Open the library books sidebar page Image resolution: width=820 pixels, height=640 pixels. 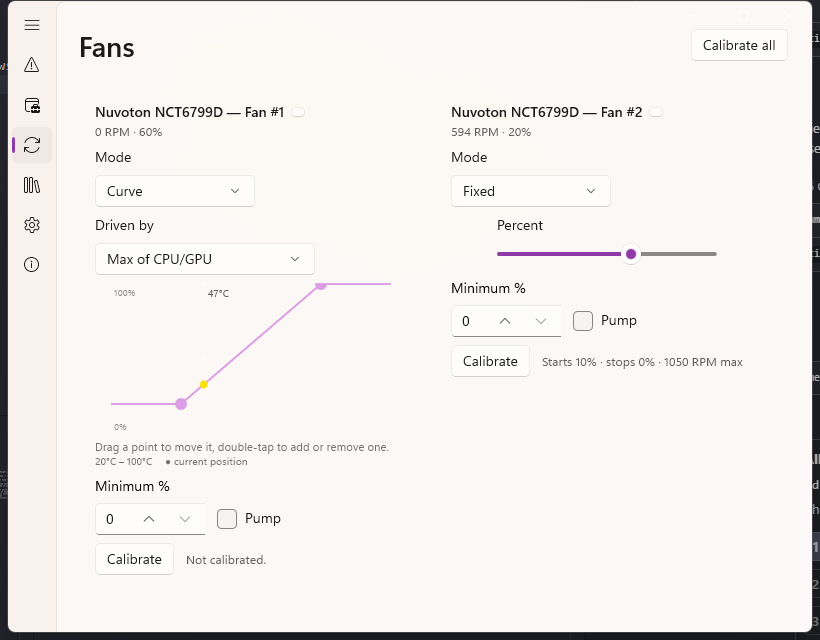pyautogui.click(x=32, y=185)
